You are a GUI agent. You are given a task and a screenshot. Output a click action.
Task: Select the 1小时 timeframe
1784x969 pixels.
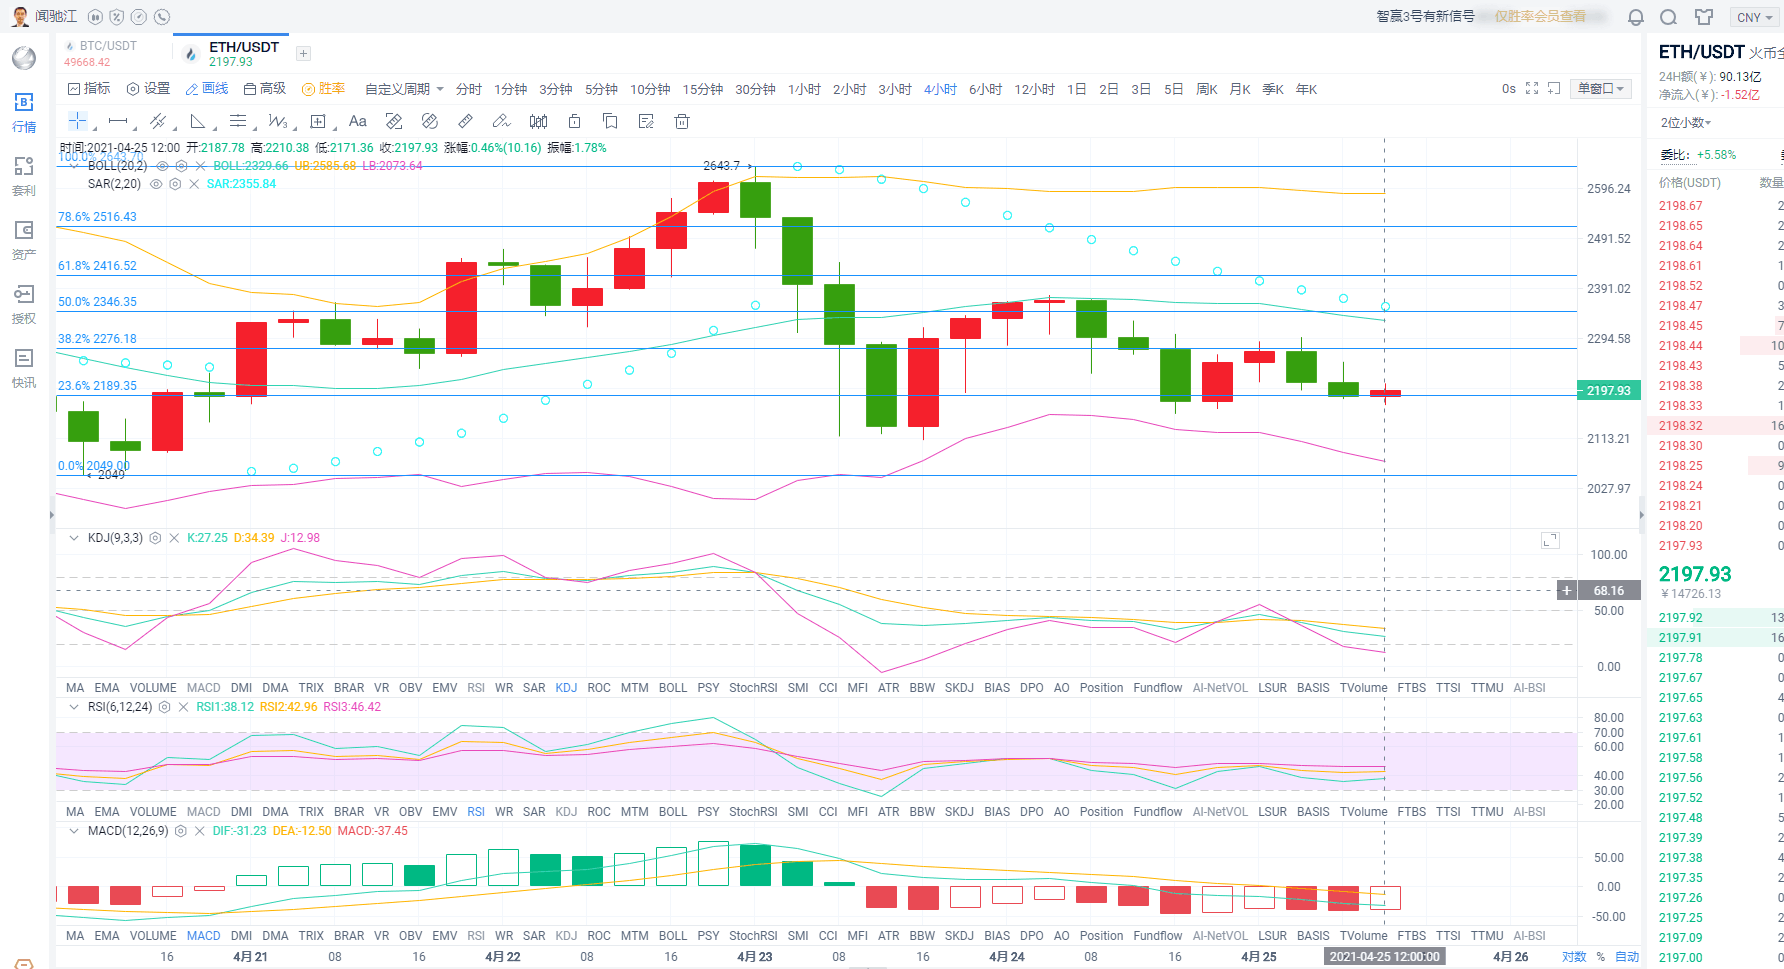click(804, 89)
